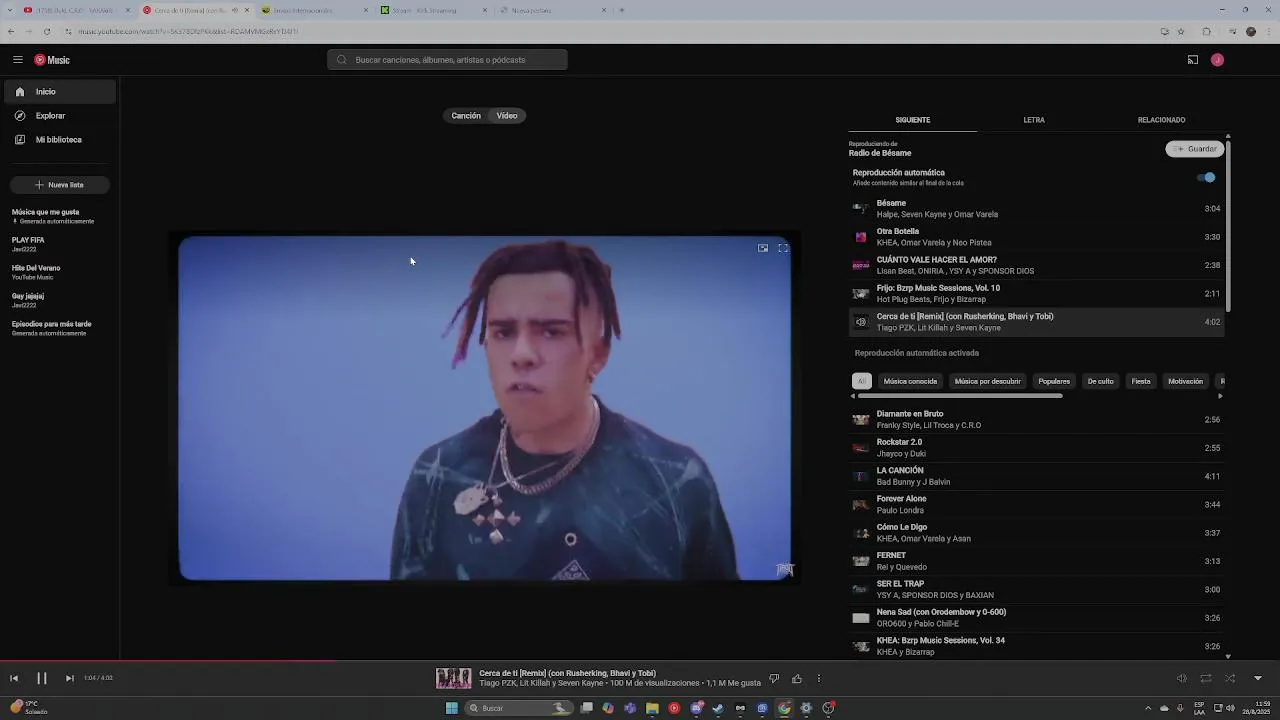Open the cast to device icon

(x=1192, y=60)
